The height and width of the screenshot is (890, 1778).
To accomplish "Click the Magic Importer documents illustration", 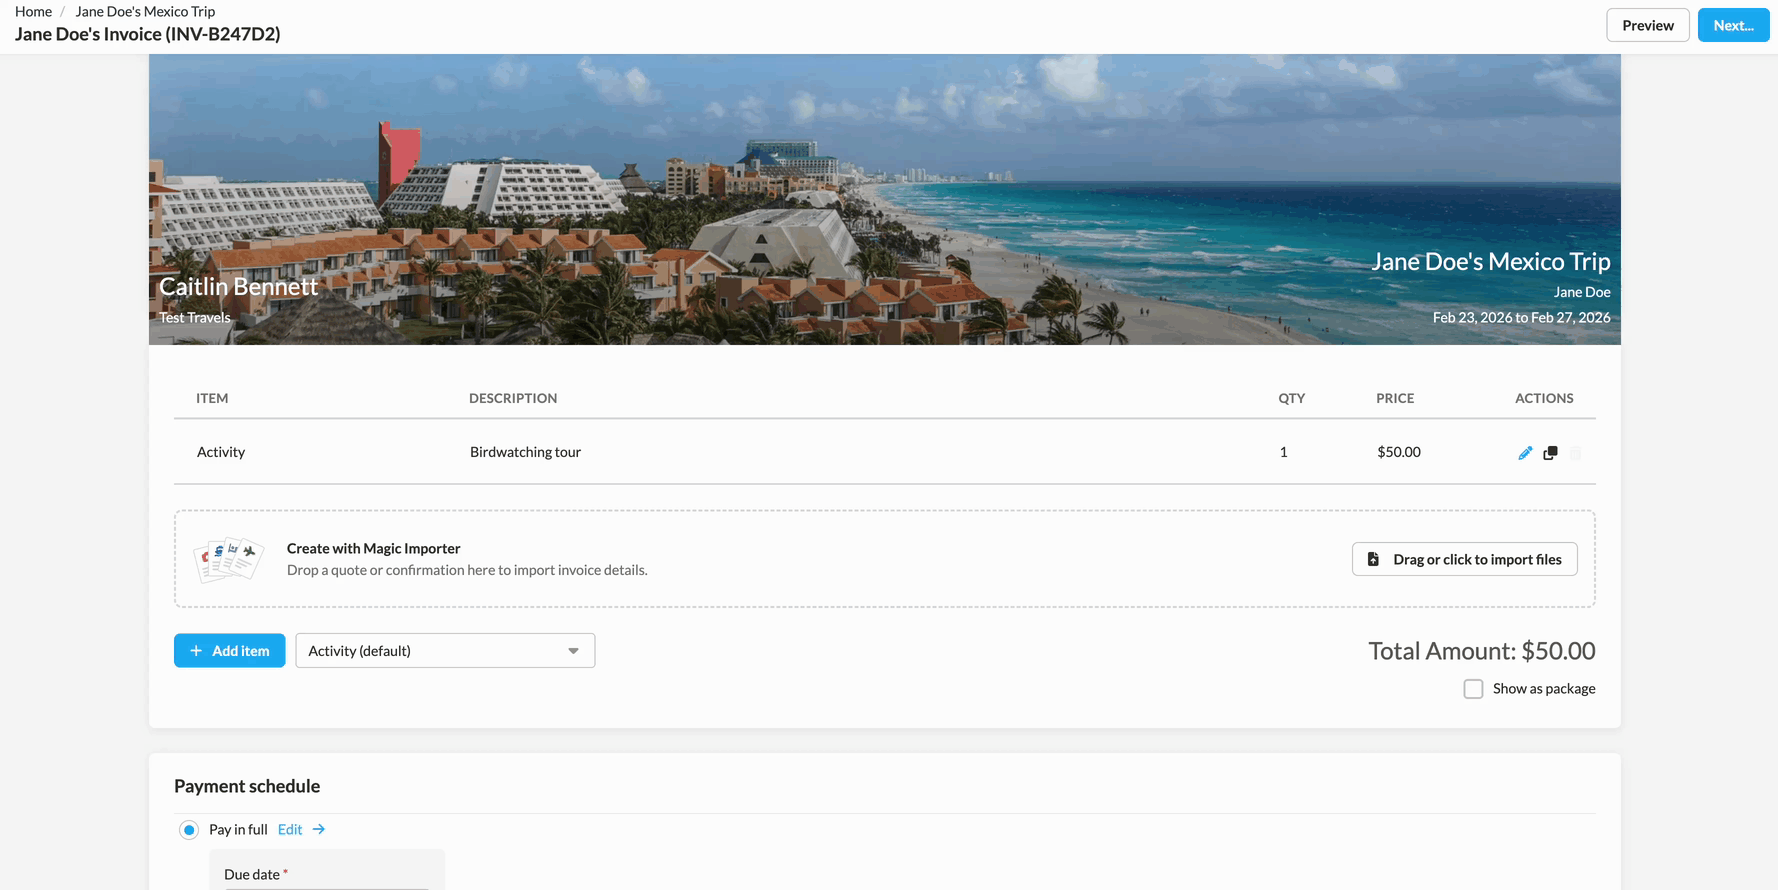I will point(229,559).
